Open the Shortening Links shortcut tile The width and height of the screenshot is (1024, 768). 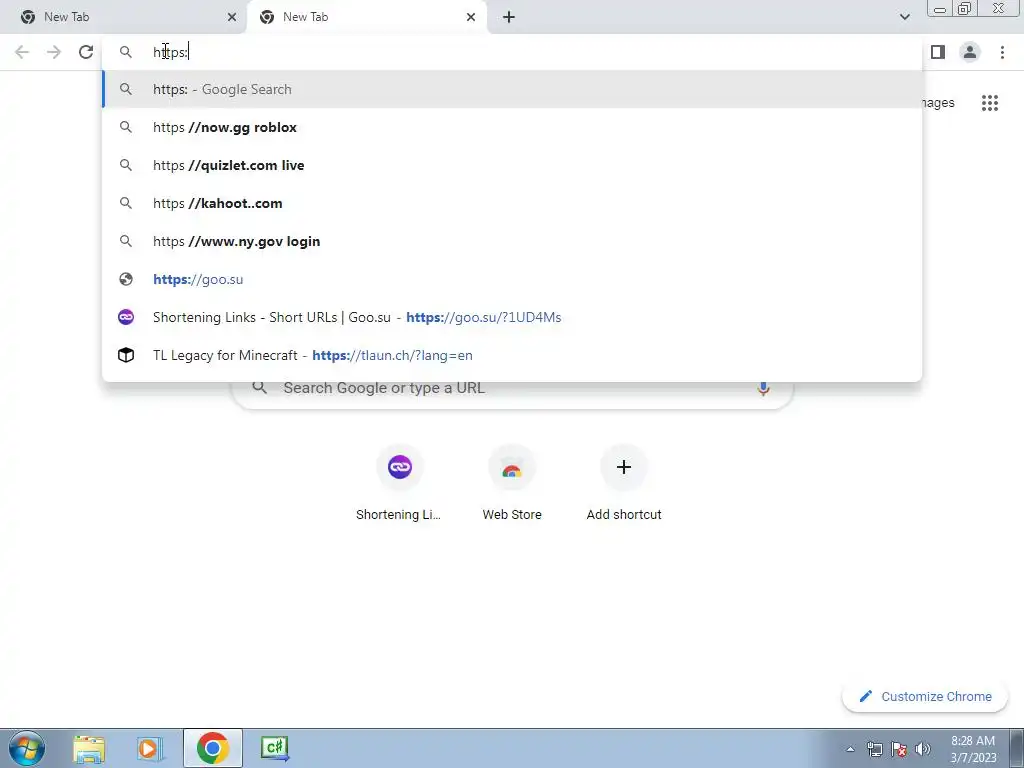[x=399, y=484]
